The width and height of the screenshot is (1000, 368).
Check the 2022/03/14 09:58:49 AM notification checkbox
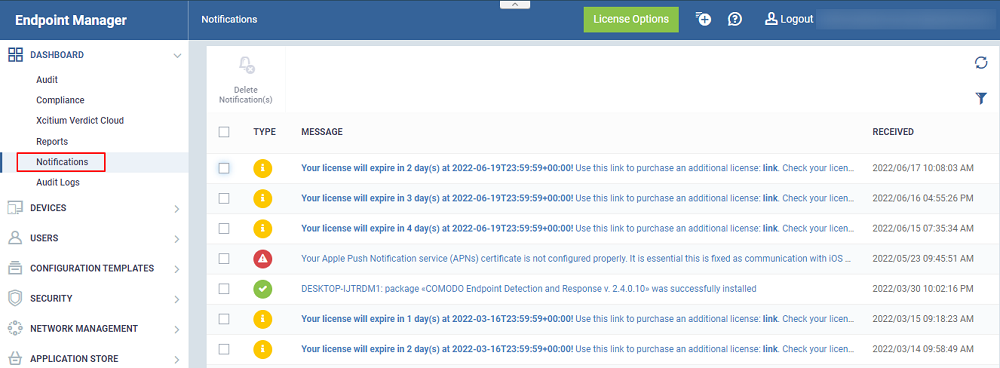tap(224, 349)
